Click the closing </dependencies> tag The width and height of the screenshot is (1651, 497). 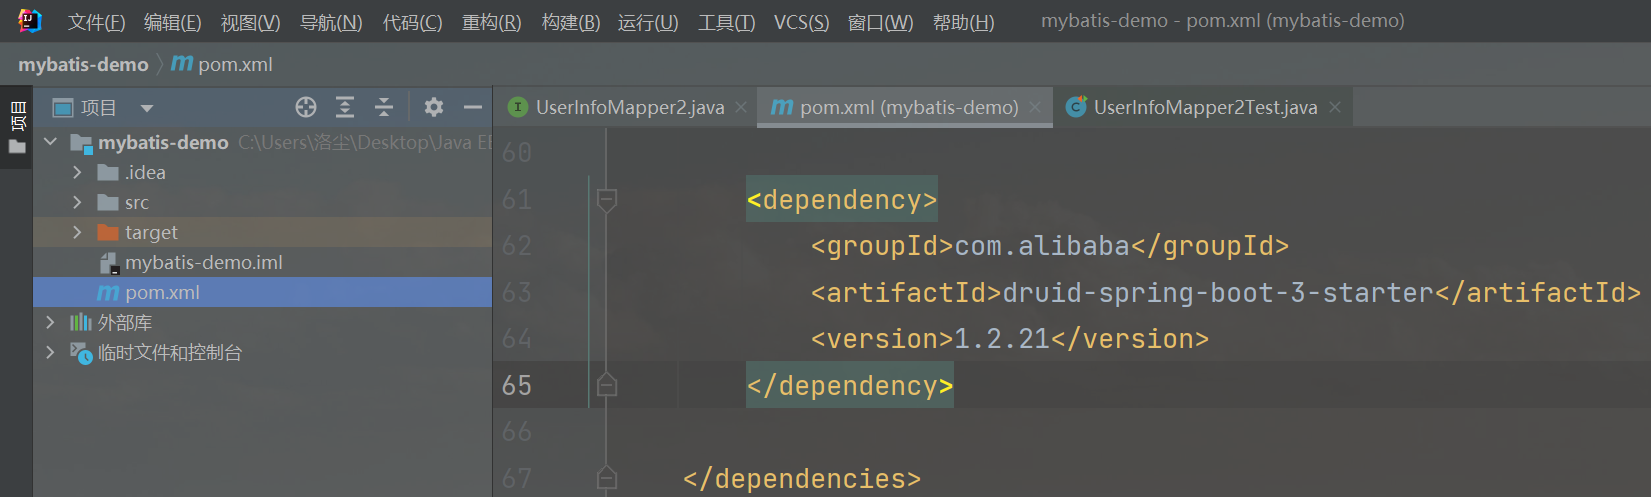click(x=802, y=479)
